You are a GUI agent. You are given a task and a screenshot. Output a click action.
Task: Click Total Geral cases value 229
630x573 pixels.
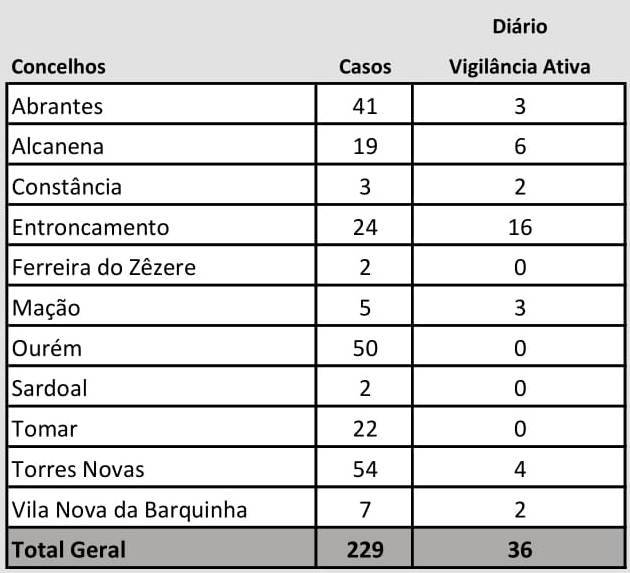click(x=365, y=550)
